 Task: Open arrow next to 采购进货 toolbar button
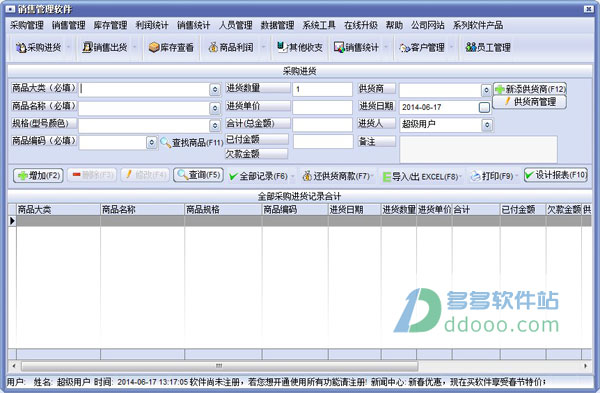68,47
